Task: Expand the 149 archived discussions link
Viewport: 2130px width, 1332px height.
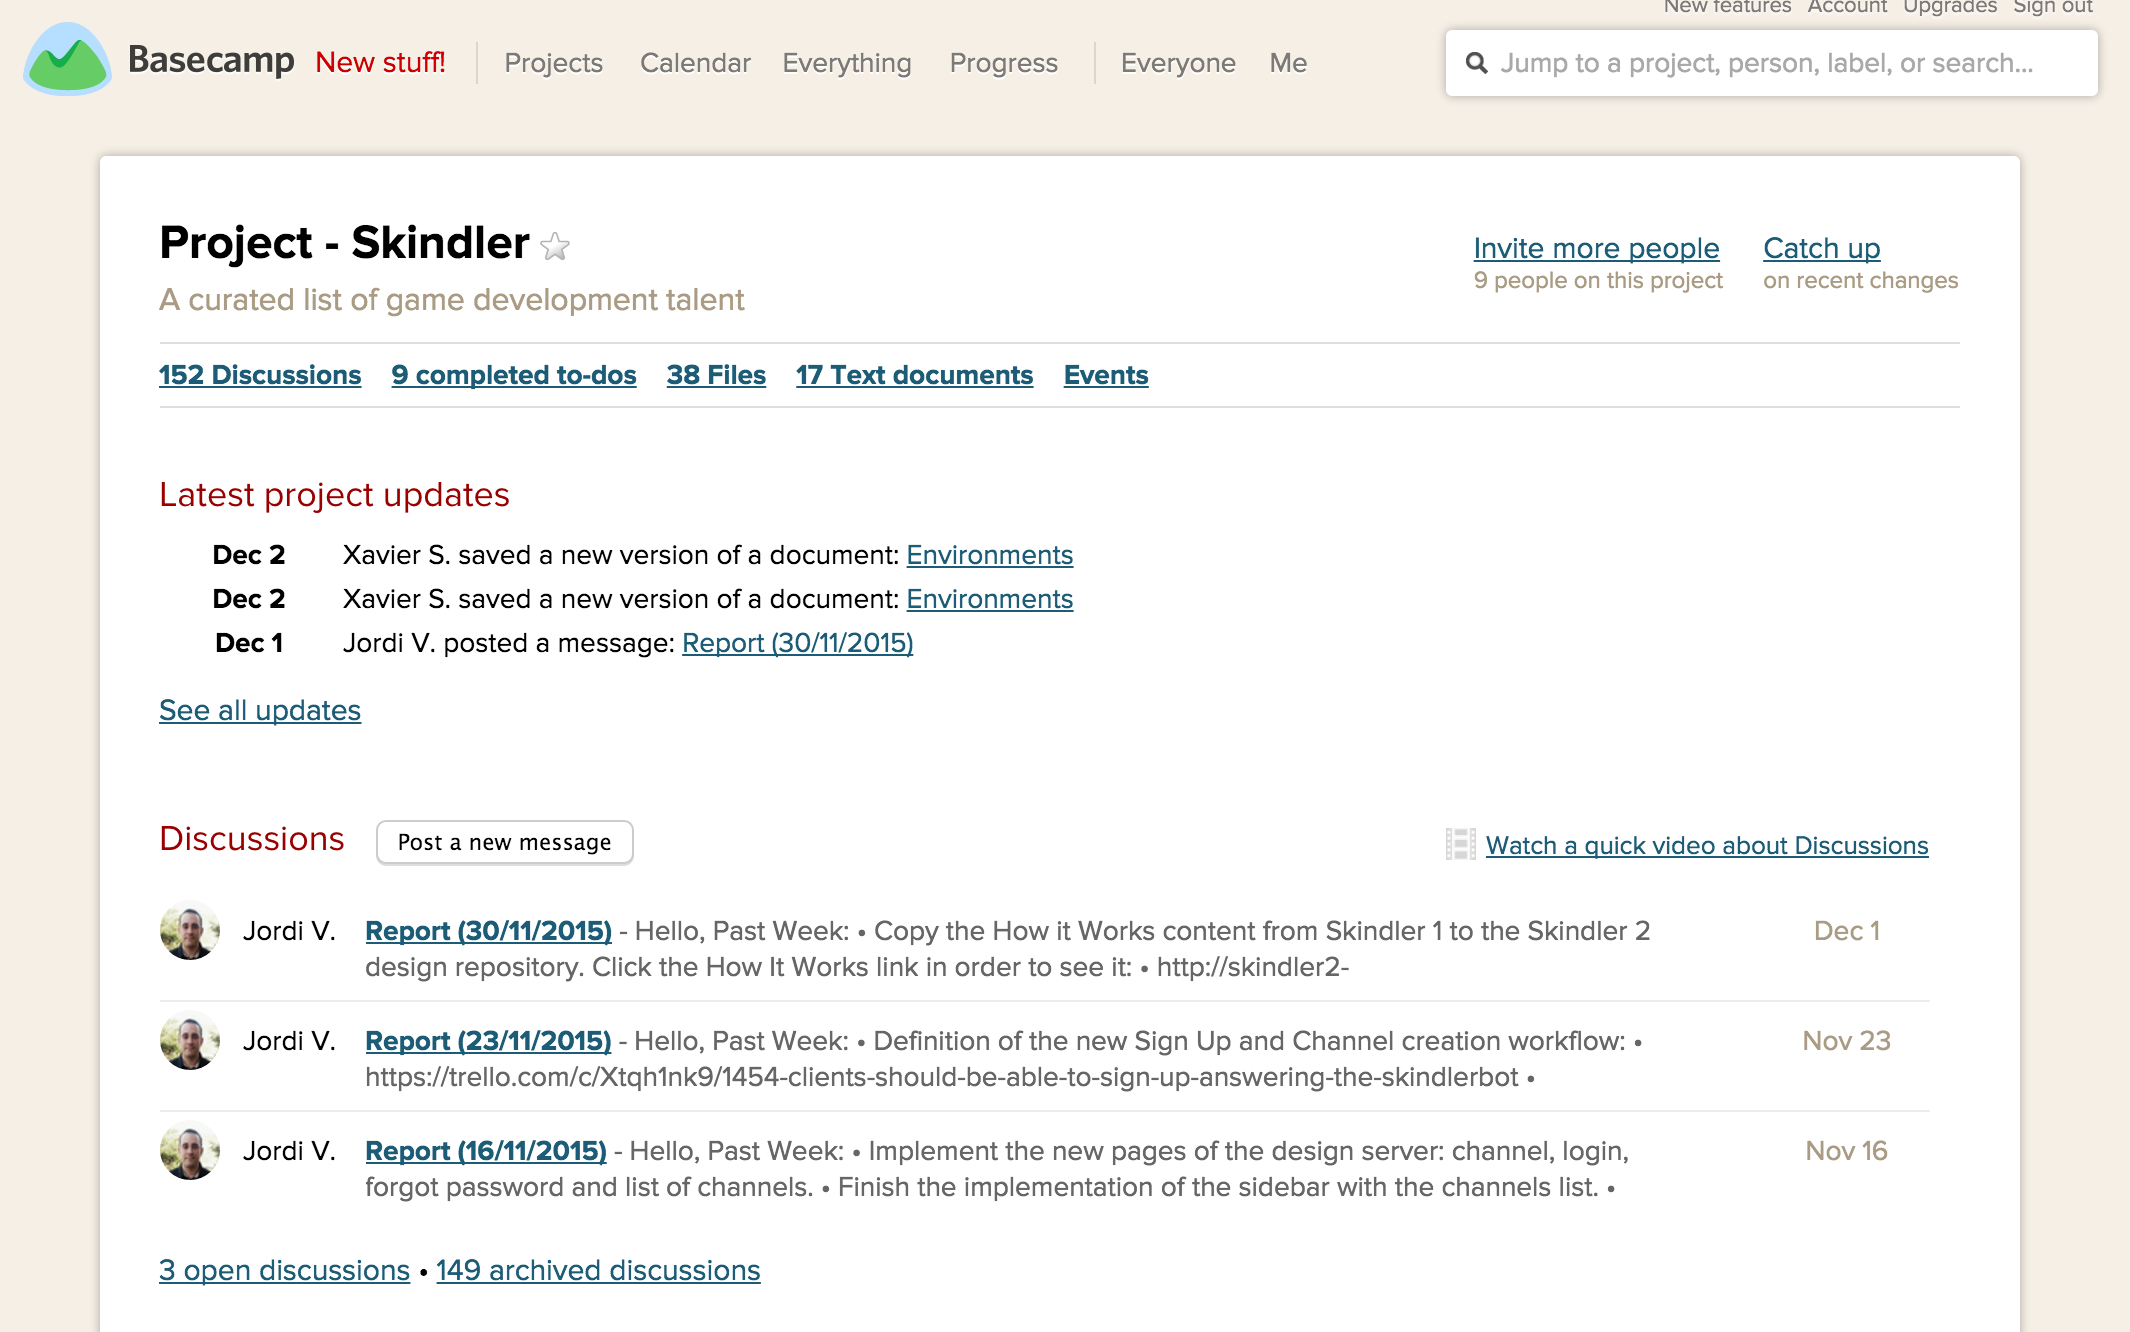Action: pyautogui.click(x=598, y=1269)
